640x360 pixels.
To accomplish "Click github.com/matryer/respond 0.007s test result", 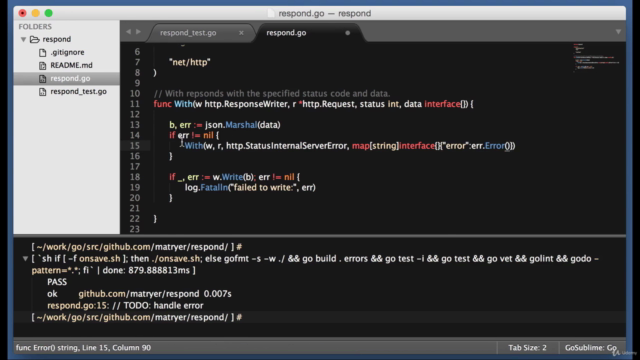I will [x=155, y=294].
